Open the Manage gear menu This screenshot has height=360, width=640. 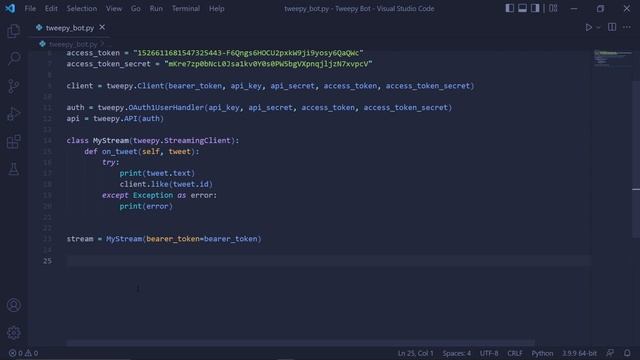[13, 333]
